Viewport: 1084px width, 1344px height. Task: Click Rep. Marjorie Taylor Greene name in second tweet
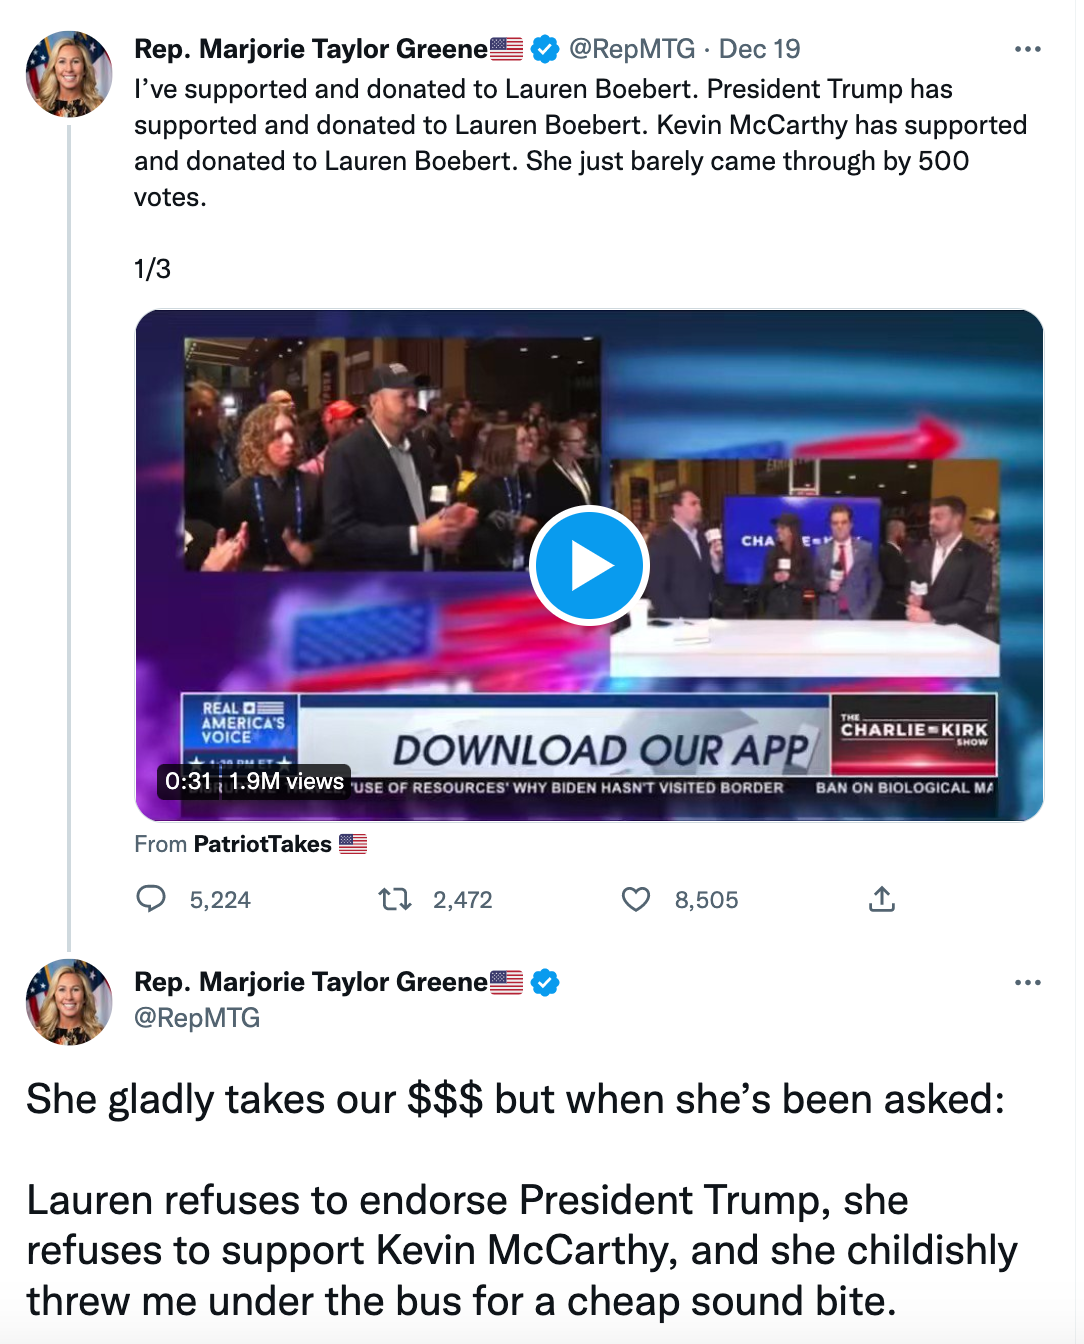(x=311, y=982)
